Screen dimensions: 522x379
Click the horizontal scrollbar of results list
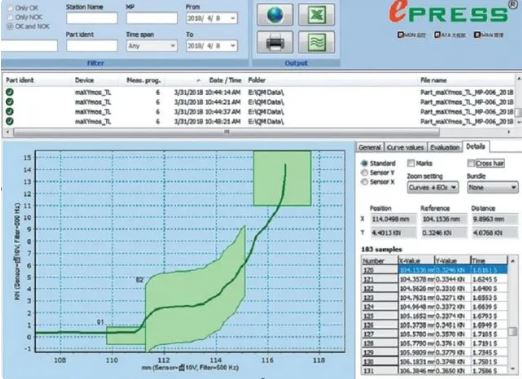[x=226, y=132]
